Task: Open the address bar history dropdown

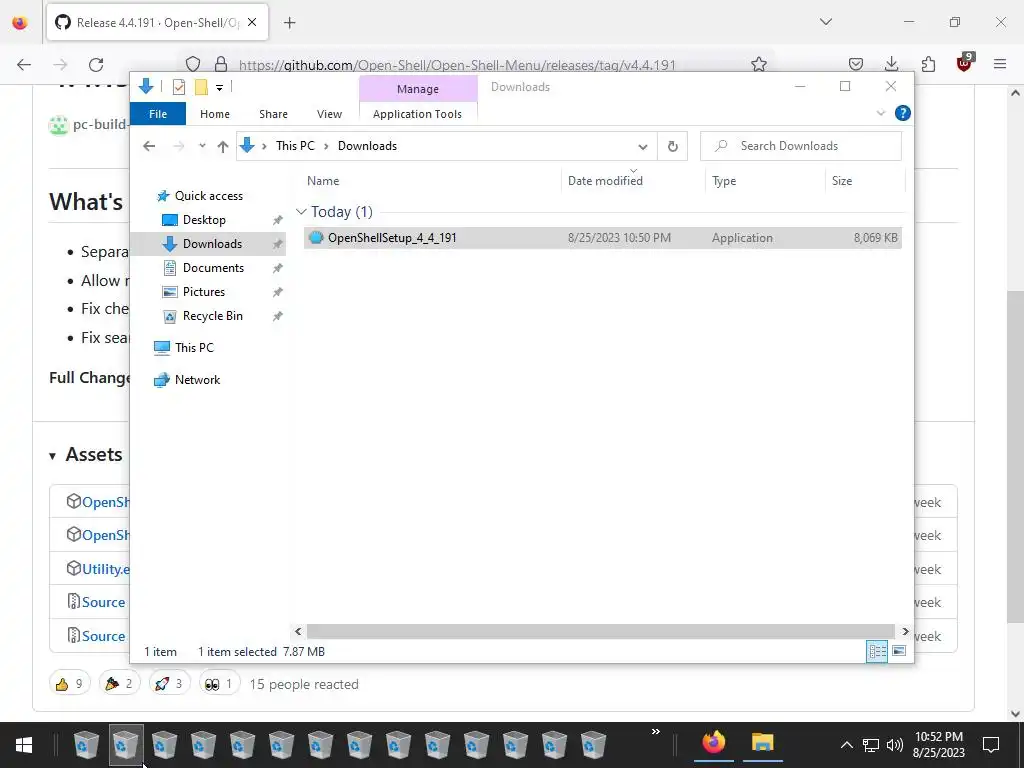Action: pos(643,146)
